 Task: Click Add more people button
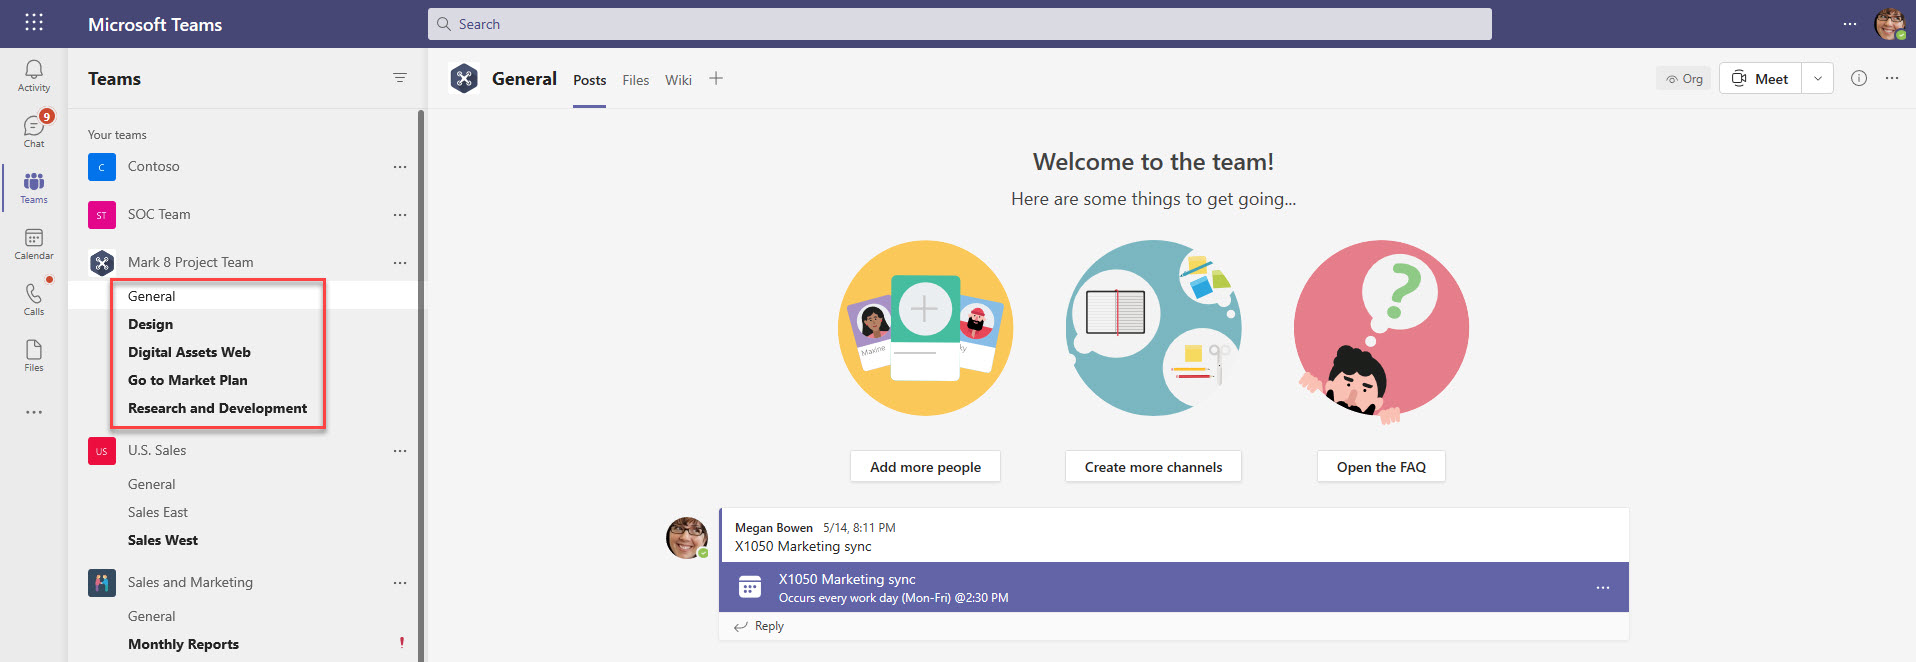point(925,467)
